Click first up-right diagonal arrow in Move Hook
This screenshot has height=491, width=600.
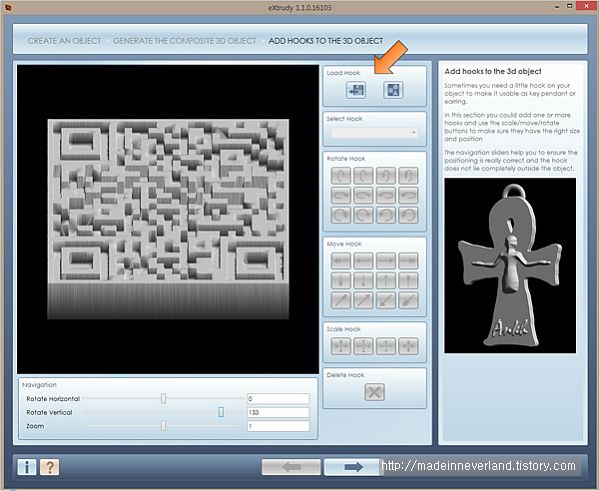tap(341, 300)
